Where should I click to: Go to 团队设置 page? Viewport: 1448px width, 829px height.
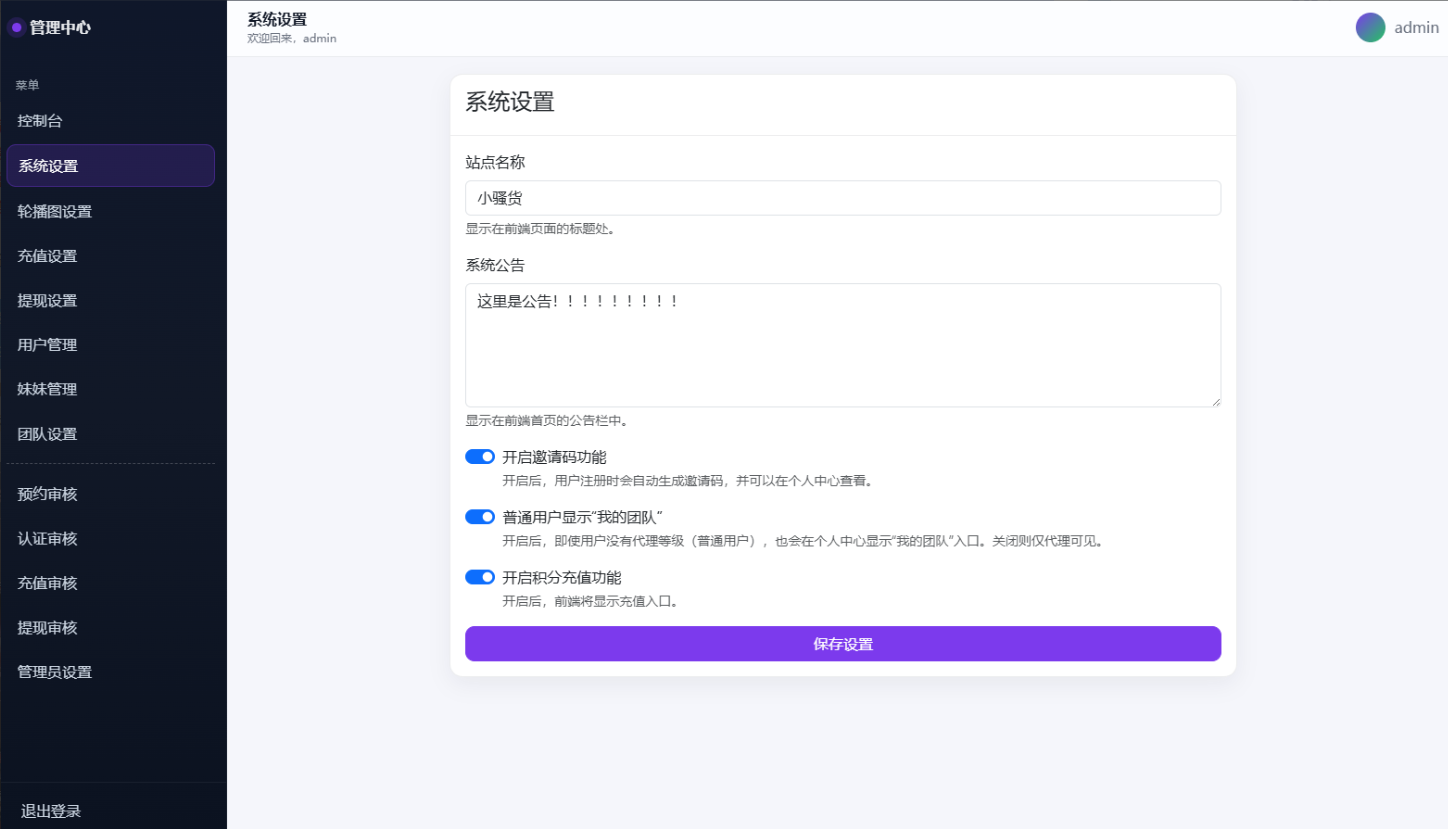click(x=111, y=434)
